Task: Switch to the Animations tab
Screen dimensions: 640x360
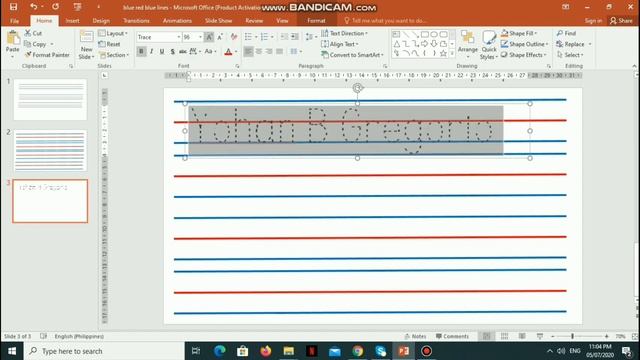Action: click(177, 20)
